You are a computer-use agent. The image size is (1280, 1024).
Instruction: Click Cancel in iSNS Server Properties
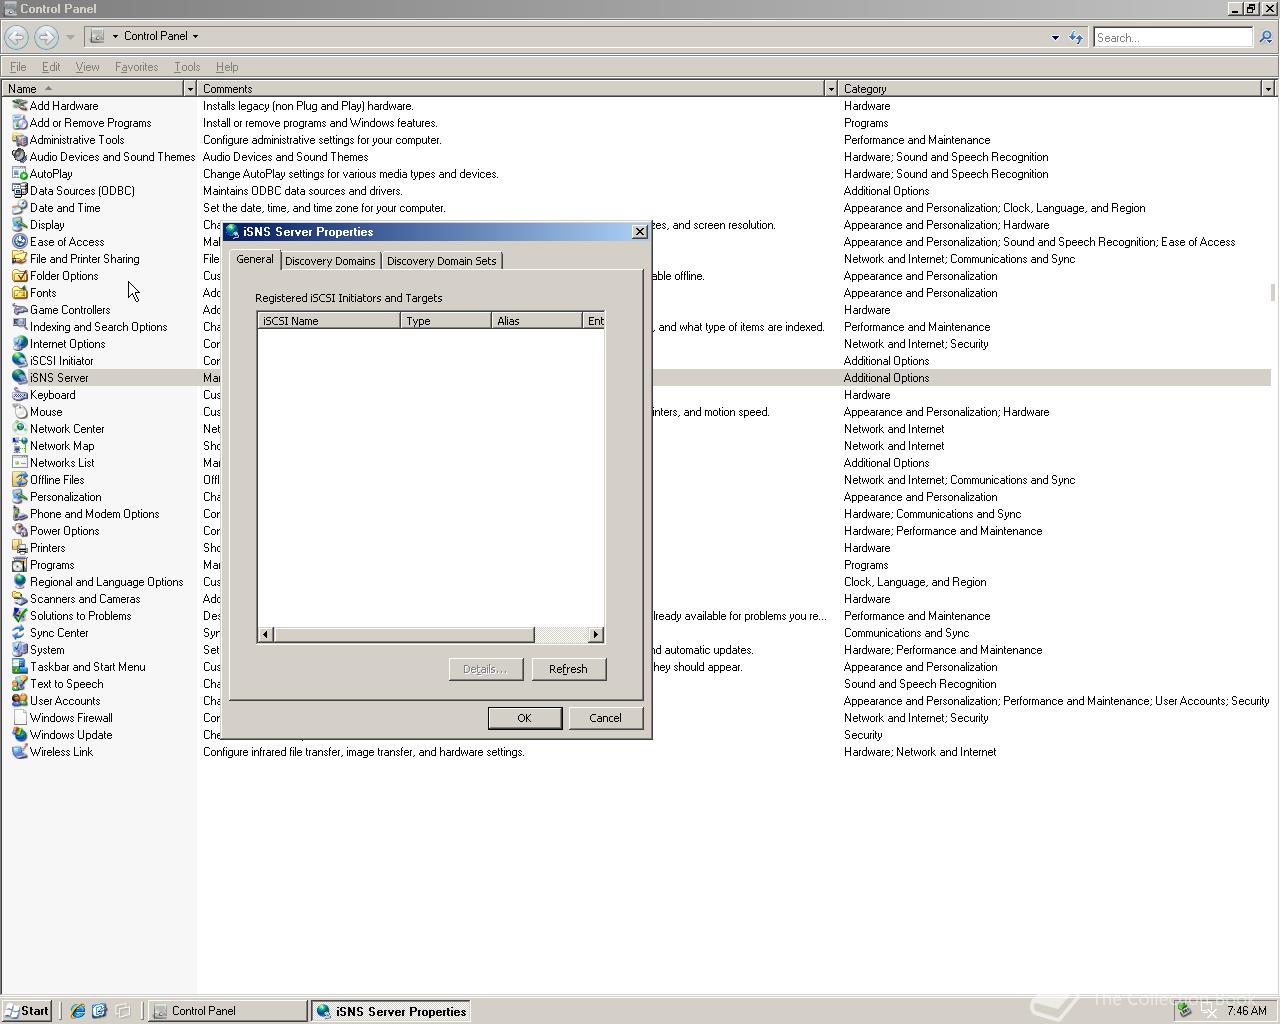pyautogui.click(x=605, y=718)
